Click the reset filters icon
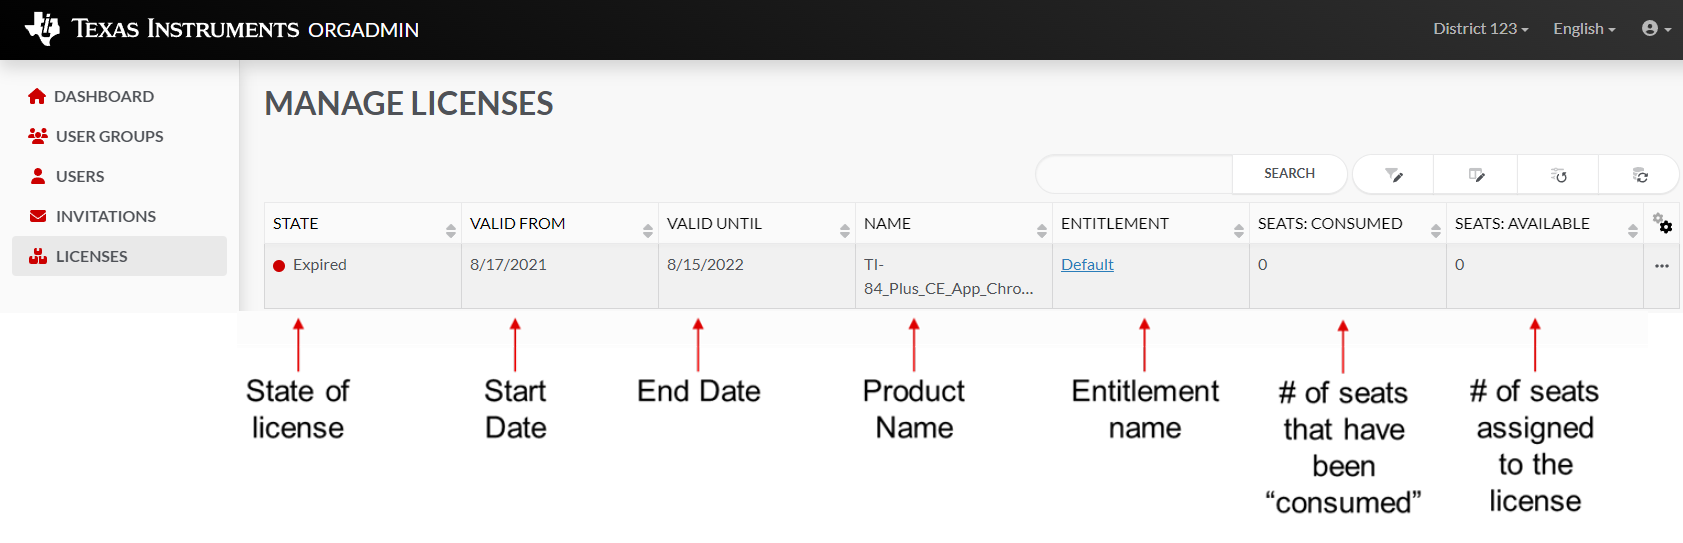 [x=1558, y=175]
